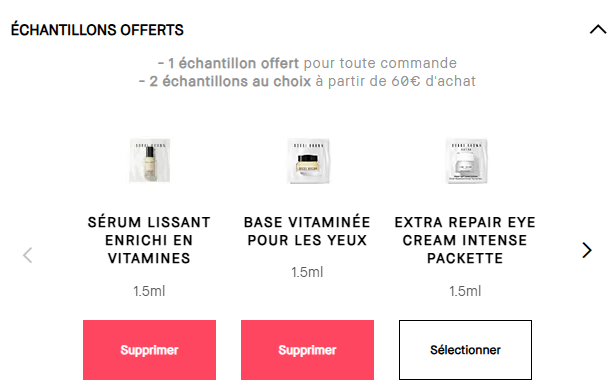The image size is (615, 392).
Task: Click the bold '2 échantillons au choix' text
Action: [x=230, y=81]
